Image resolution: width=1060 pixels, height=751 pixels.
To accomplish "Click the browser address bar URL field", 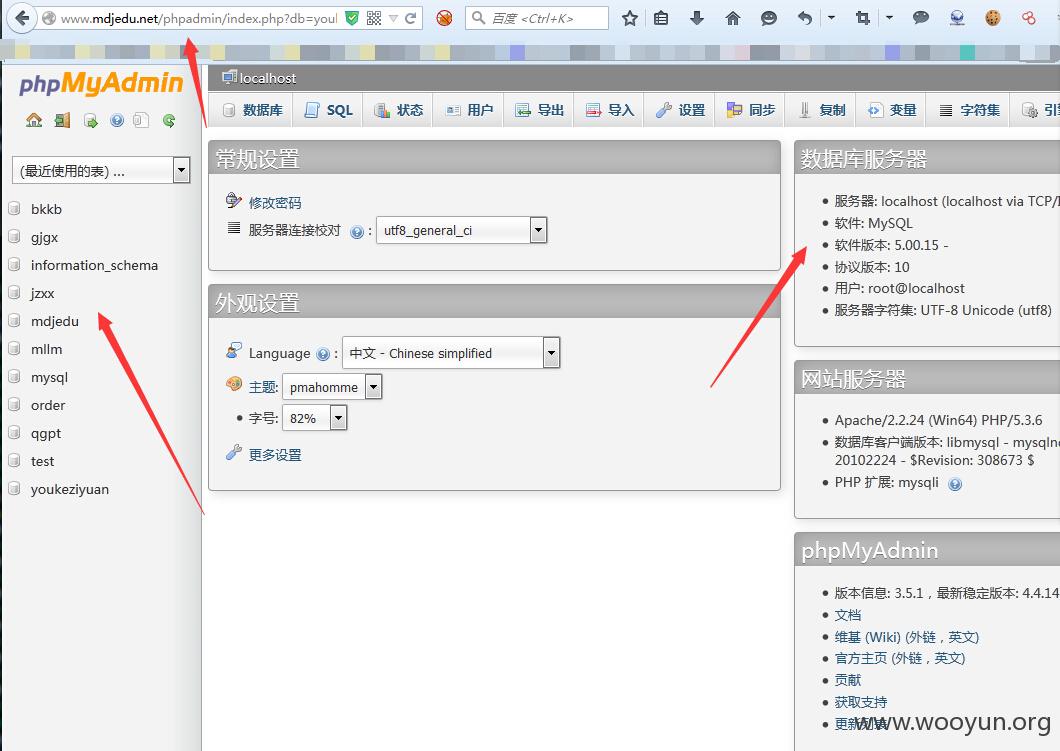I will tap(199, 18).
